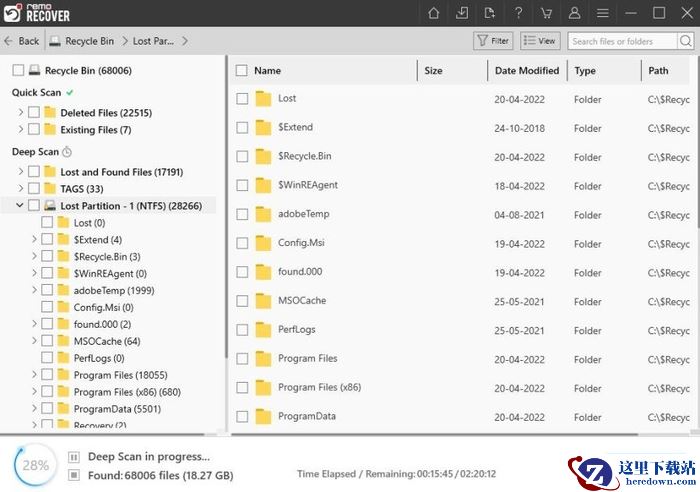Click the ProgramData folder icon in file list
Image resolution: width=700 pixels, height=492 pixels.
(x=263, y=417)
